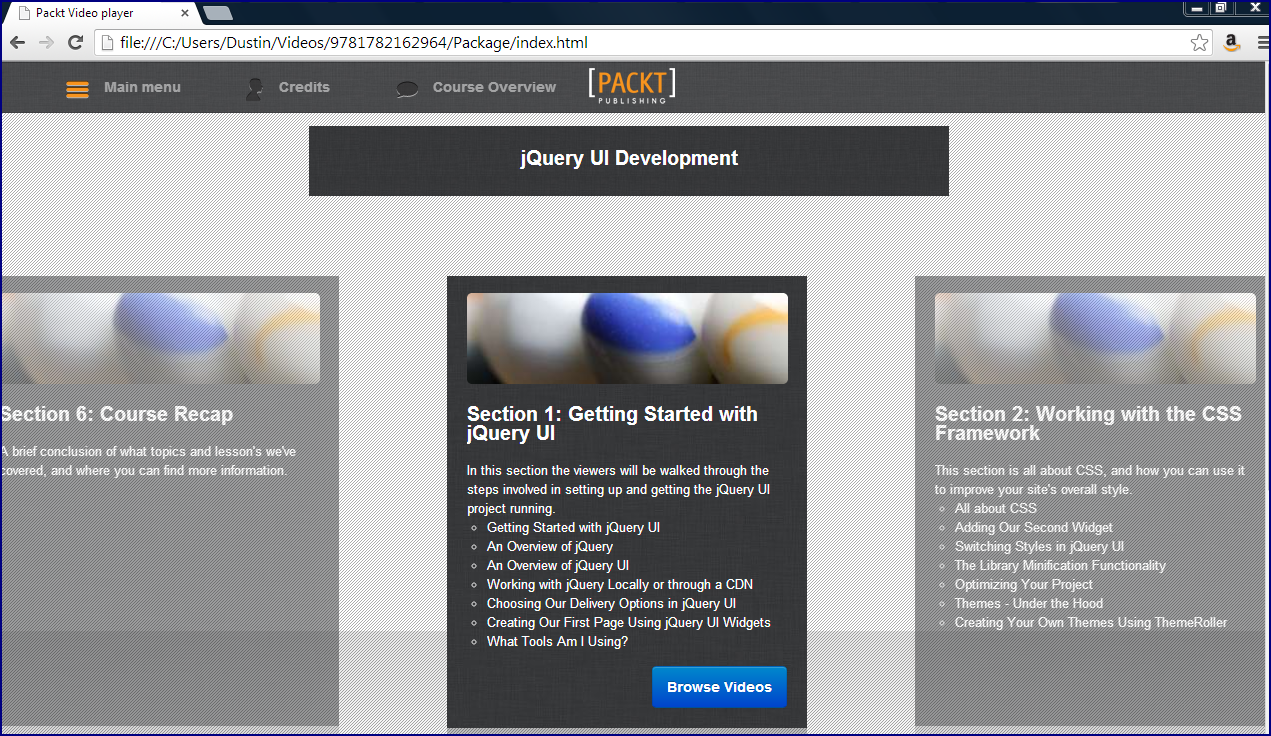Bookmark this page with the star icon

(x=1199, y=42)
